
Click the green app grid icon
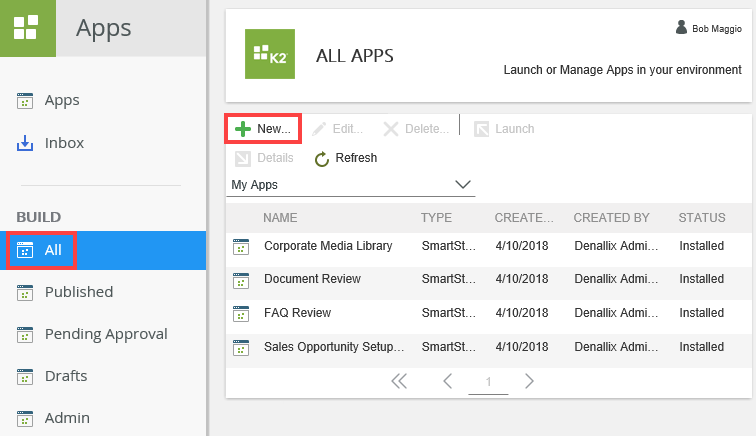[27, 28]
